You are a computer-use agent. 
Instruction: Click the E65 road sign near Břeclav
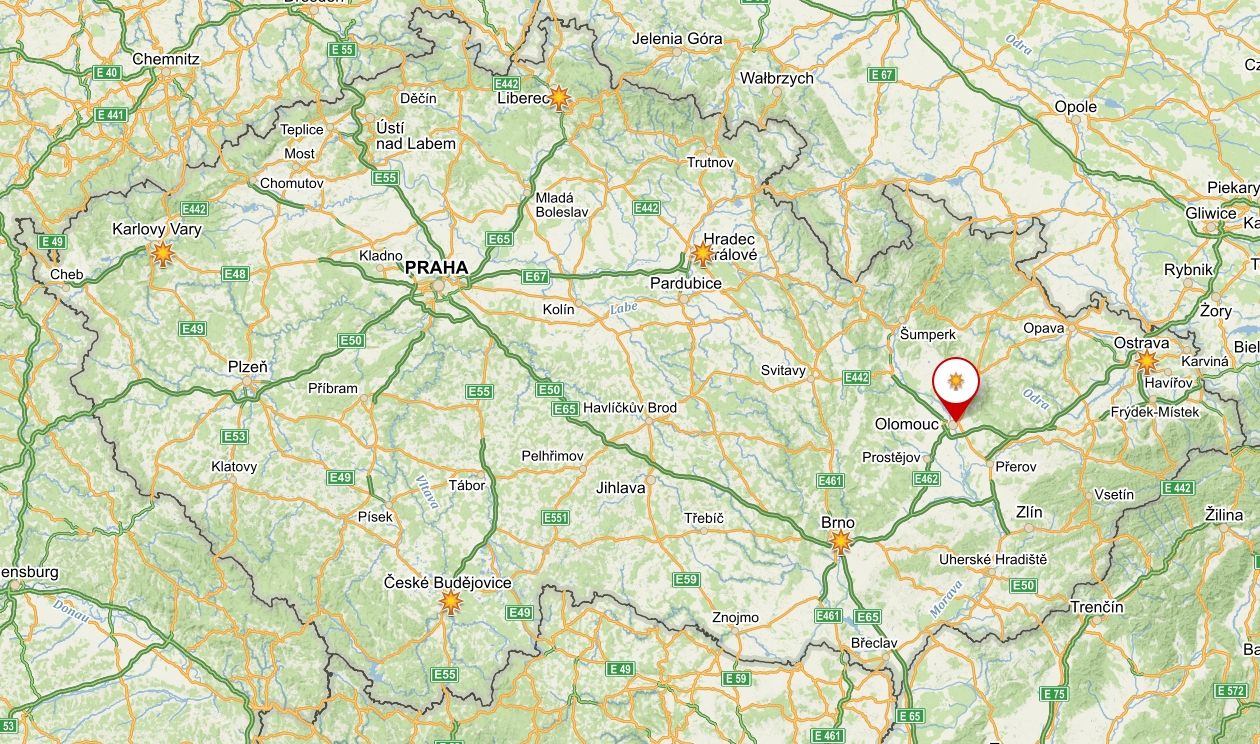[x=868, y=617]
